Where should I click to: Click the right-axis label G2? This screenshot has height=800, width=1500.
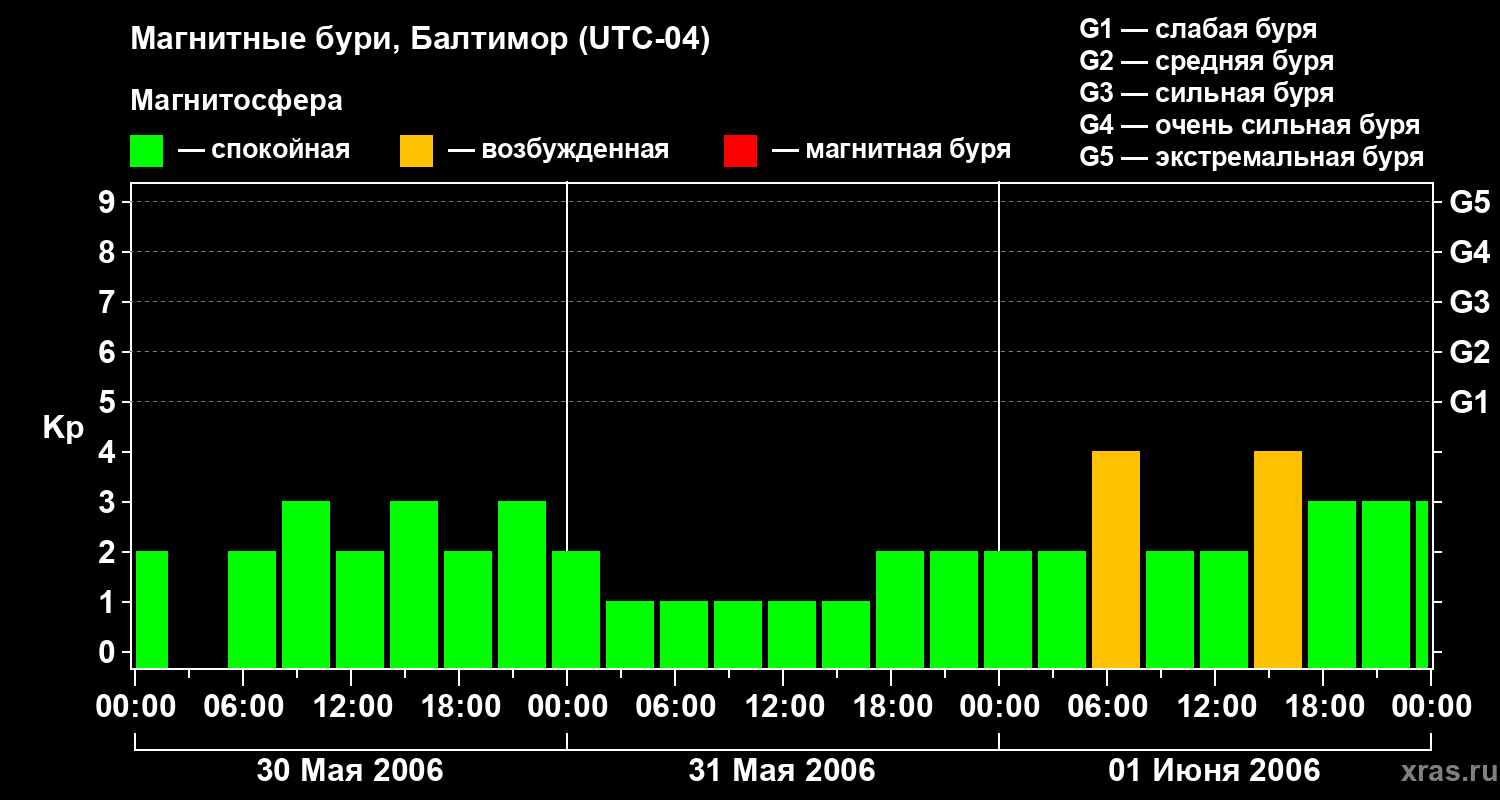(x=1469, y=352)
